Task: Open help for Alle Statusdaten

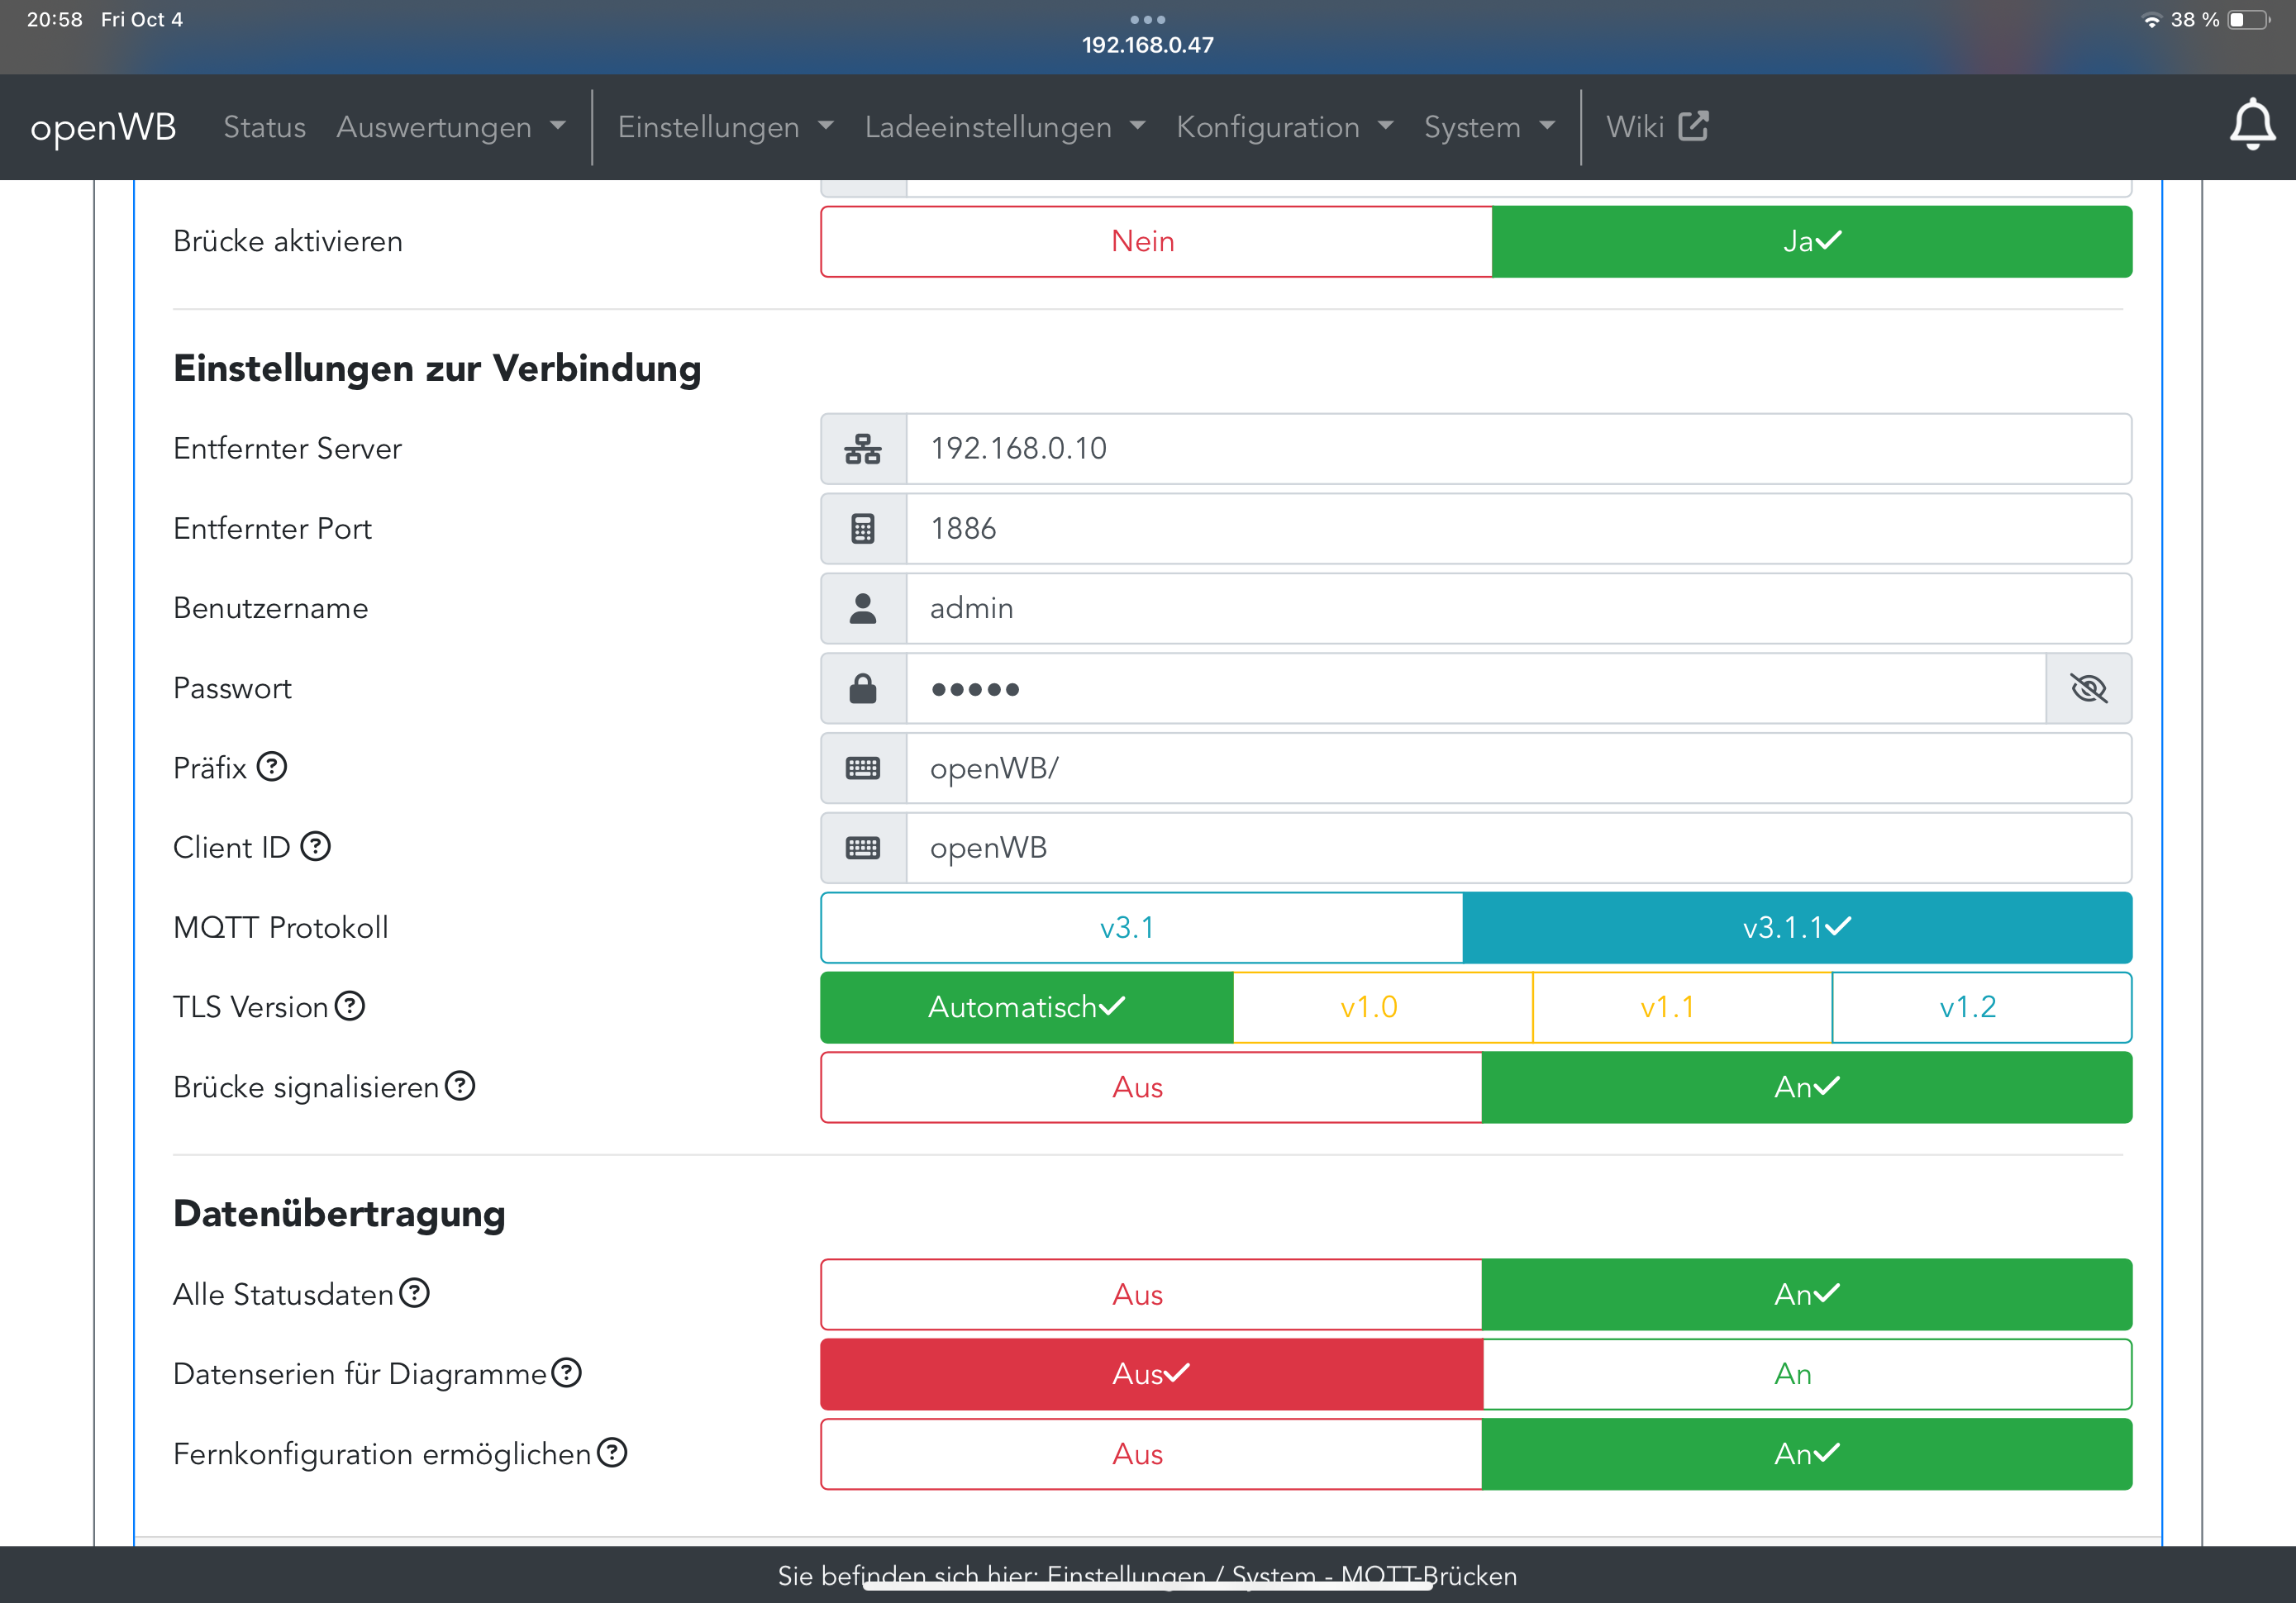Action: click(414, 1293)
